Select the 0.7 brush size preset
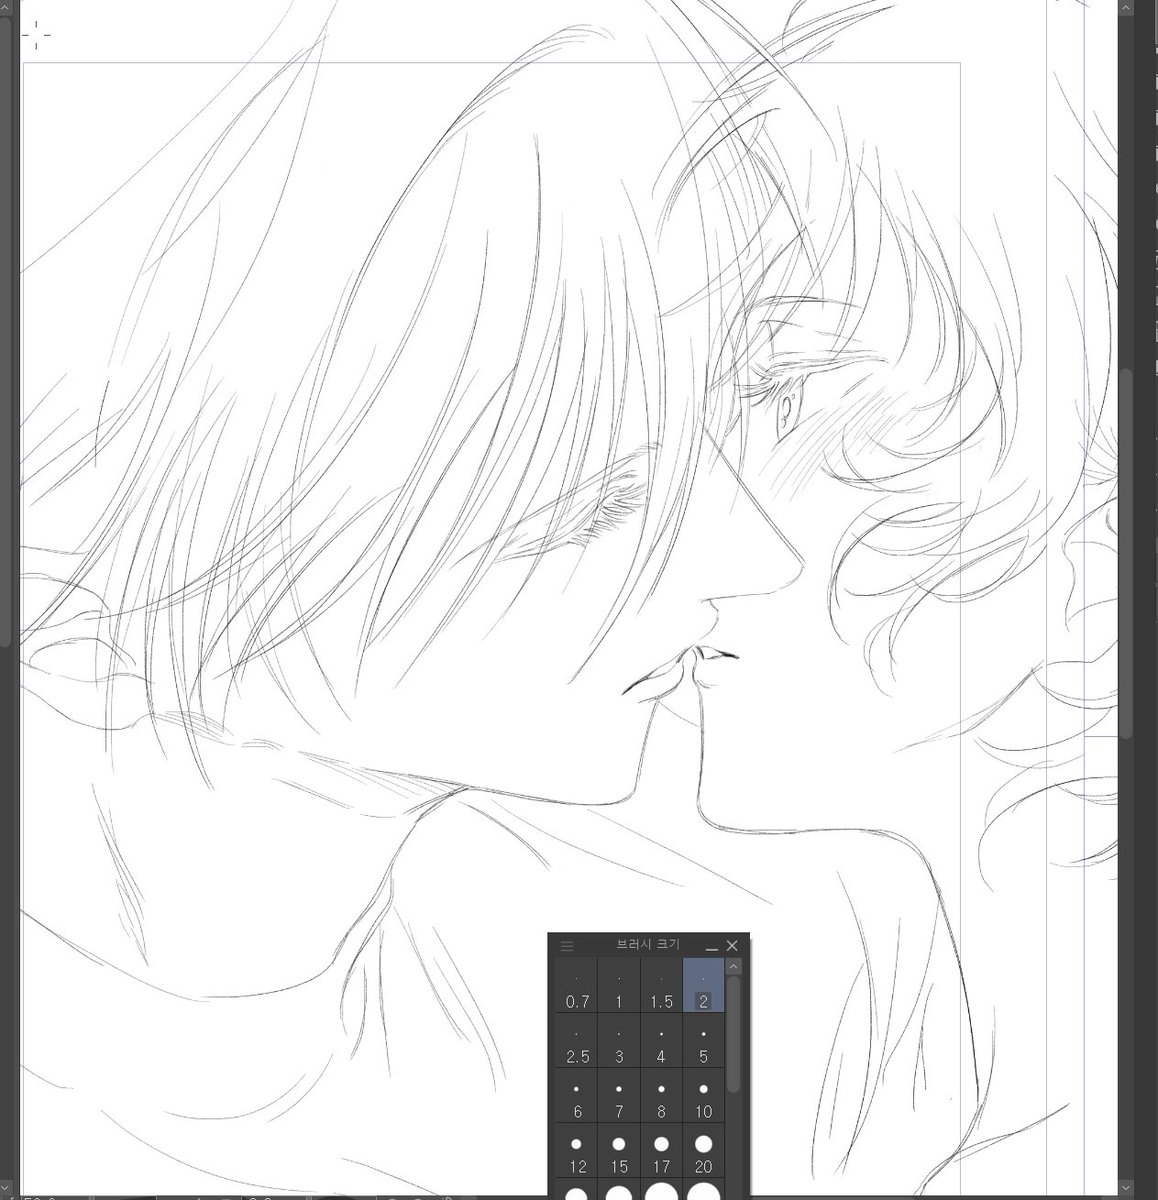 (577, 985)
